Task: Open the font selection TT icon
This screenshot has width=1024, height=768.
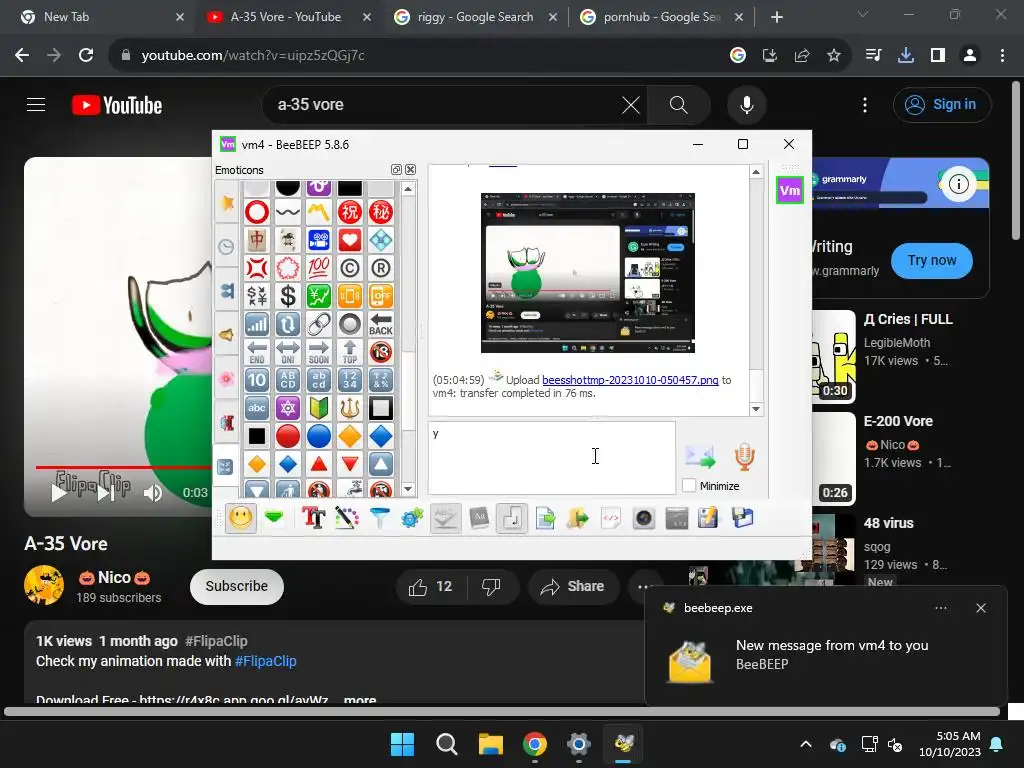Action: tap(313, 519)
